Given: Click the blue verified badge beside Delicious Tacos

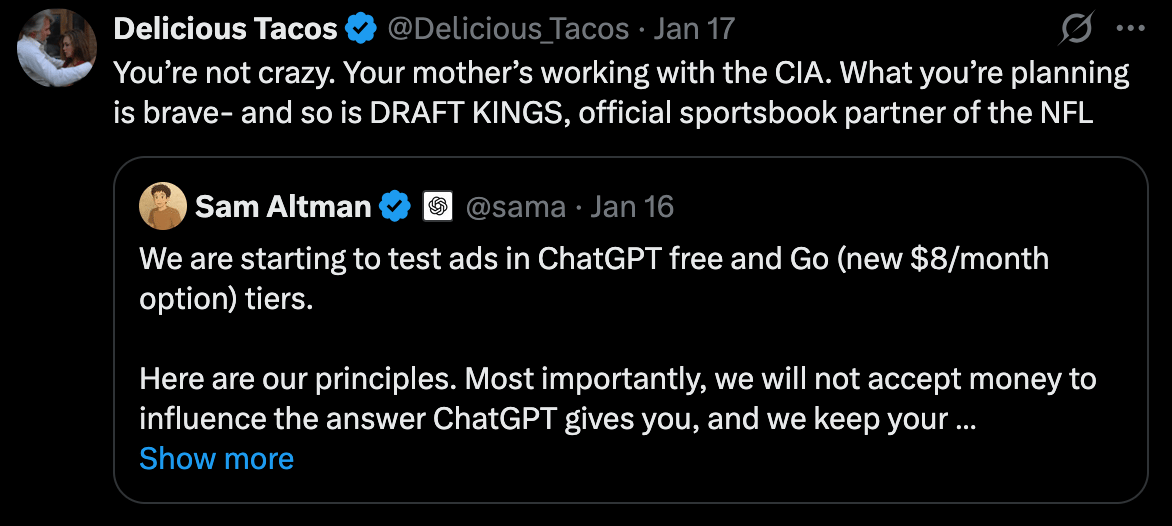Looking at the screenshot, I should pos(360,30).
